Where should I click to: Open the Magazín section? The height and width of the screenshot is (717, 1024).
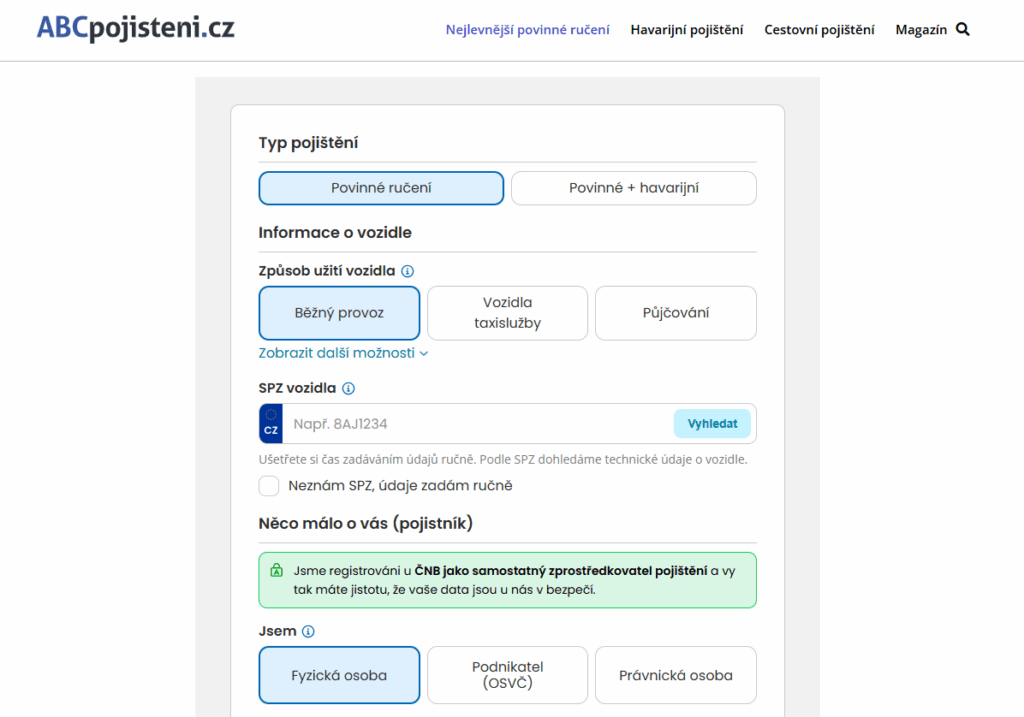point(921,29)
